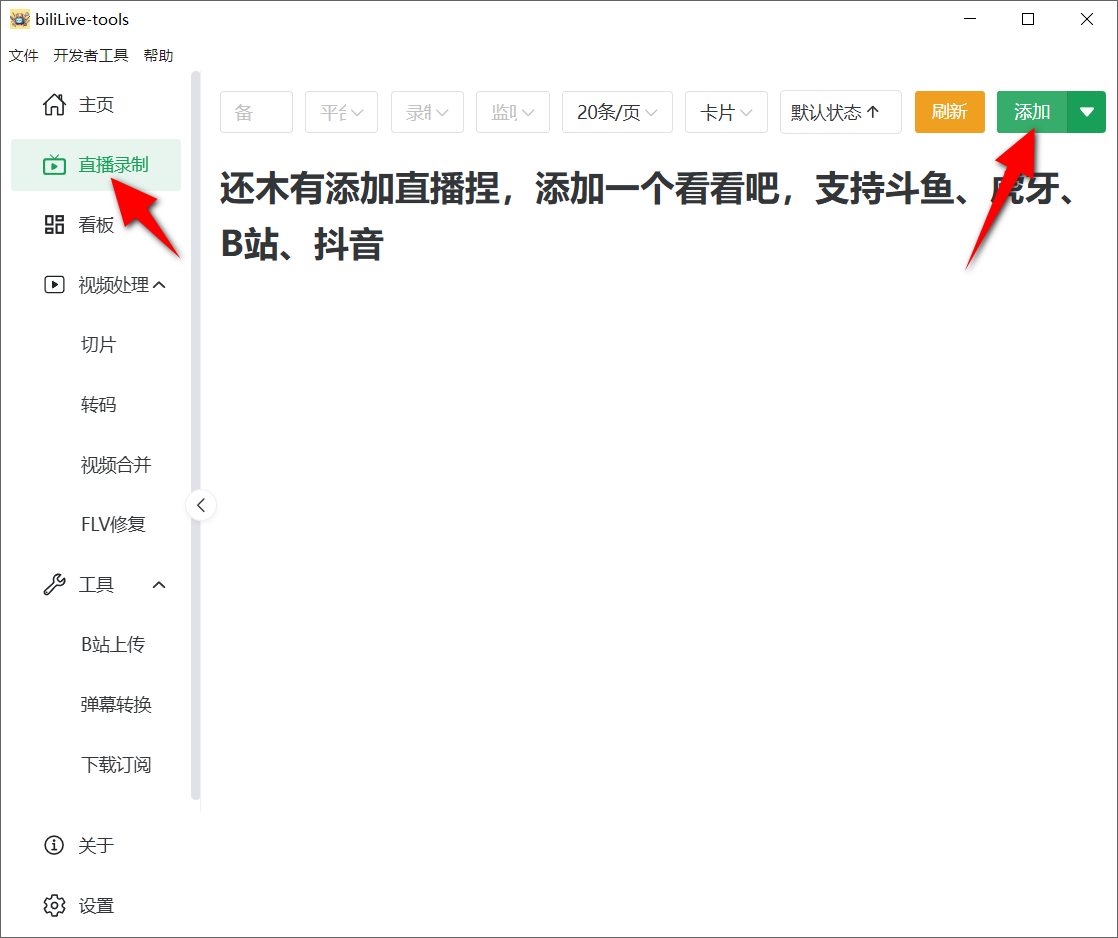Collapse the sidebar with the left chevron
This screenshot has width=1118, height=938.
click(x=201, y=505)
